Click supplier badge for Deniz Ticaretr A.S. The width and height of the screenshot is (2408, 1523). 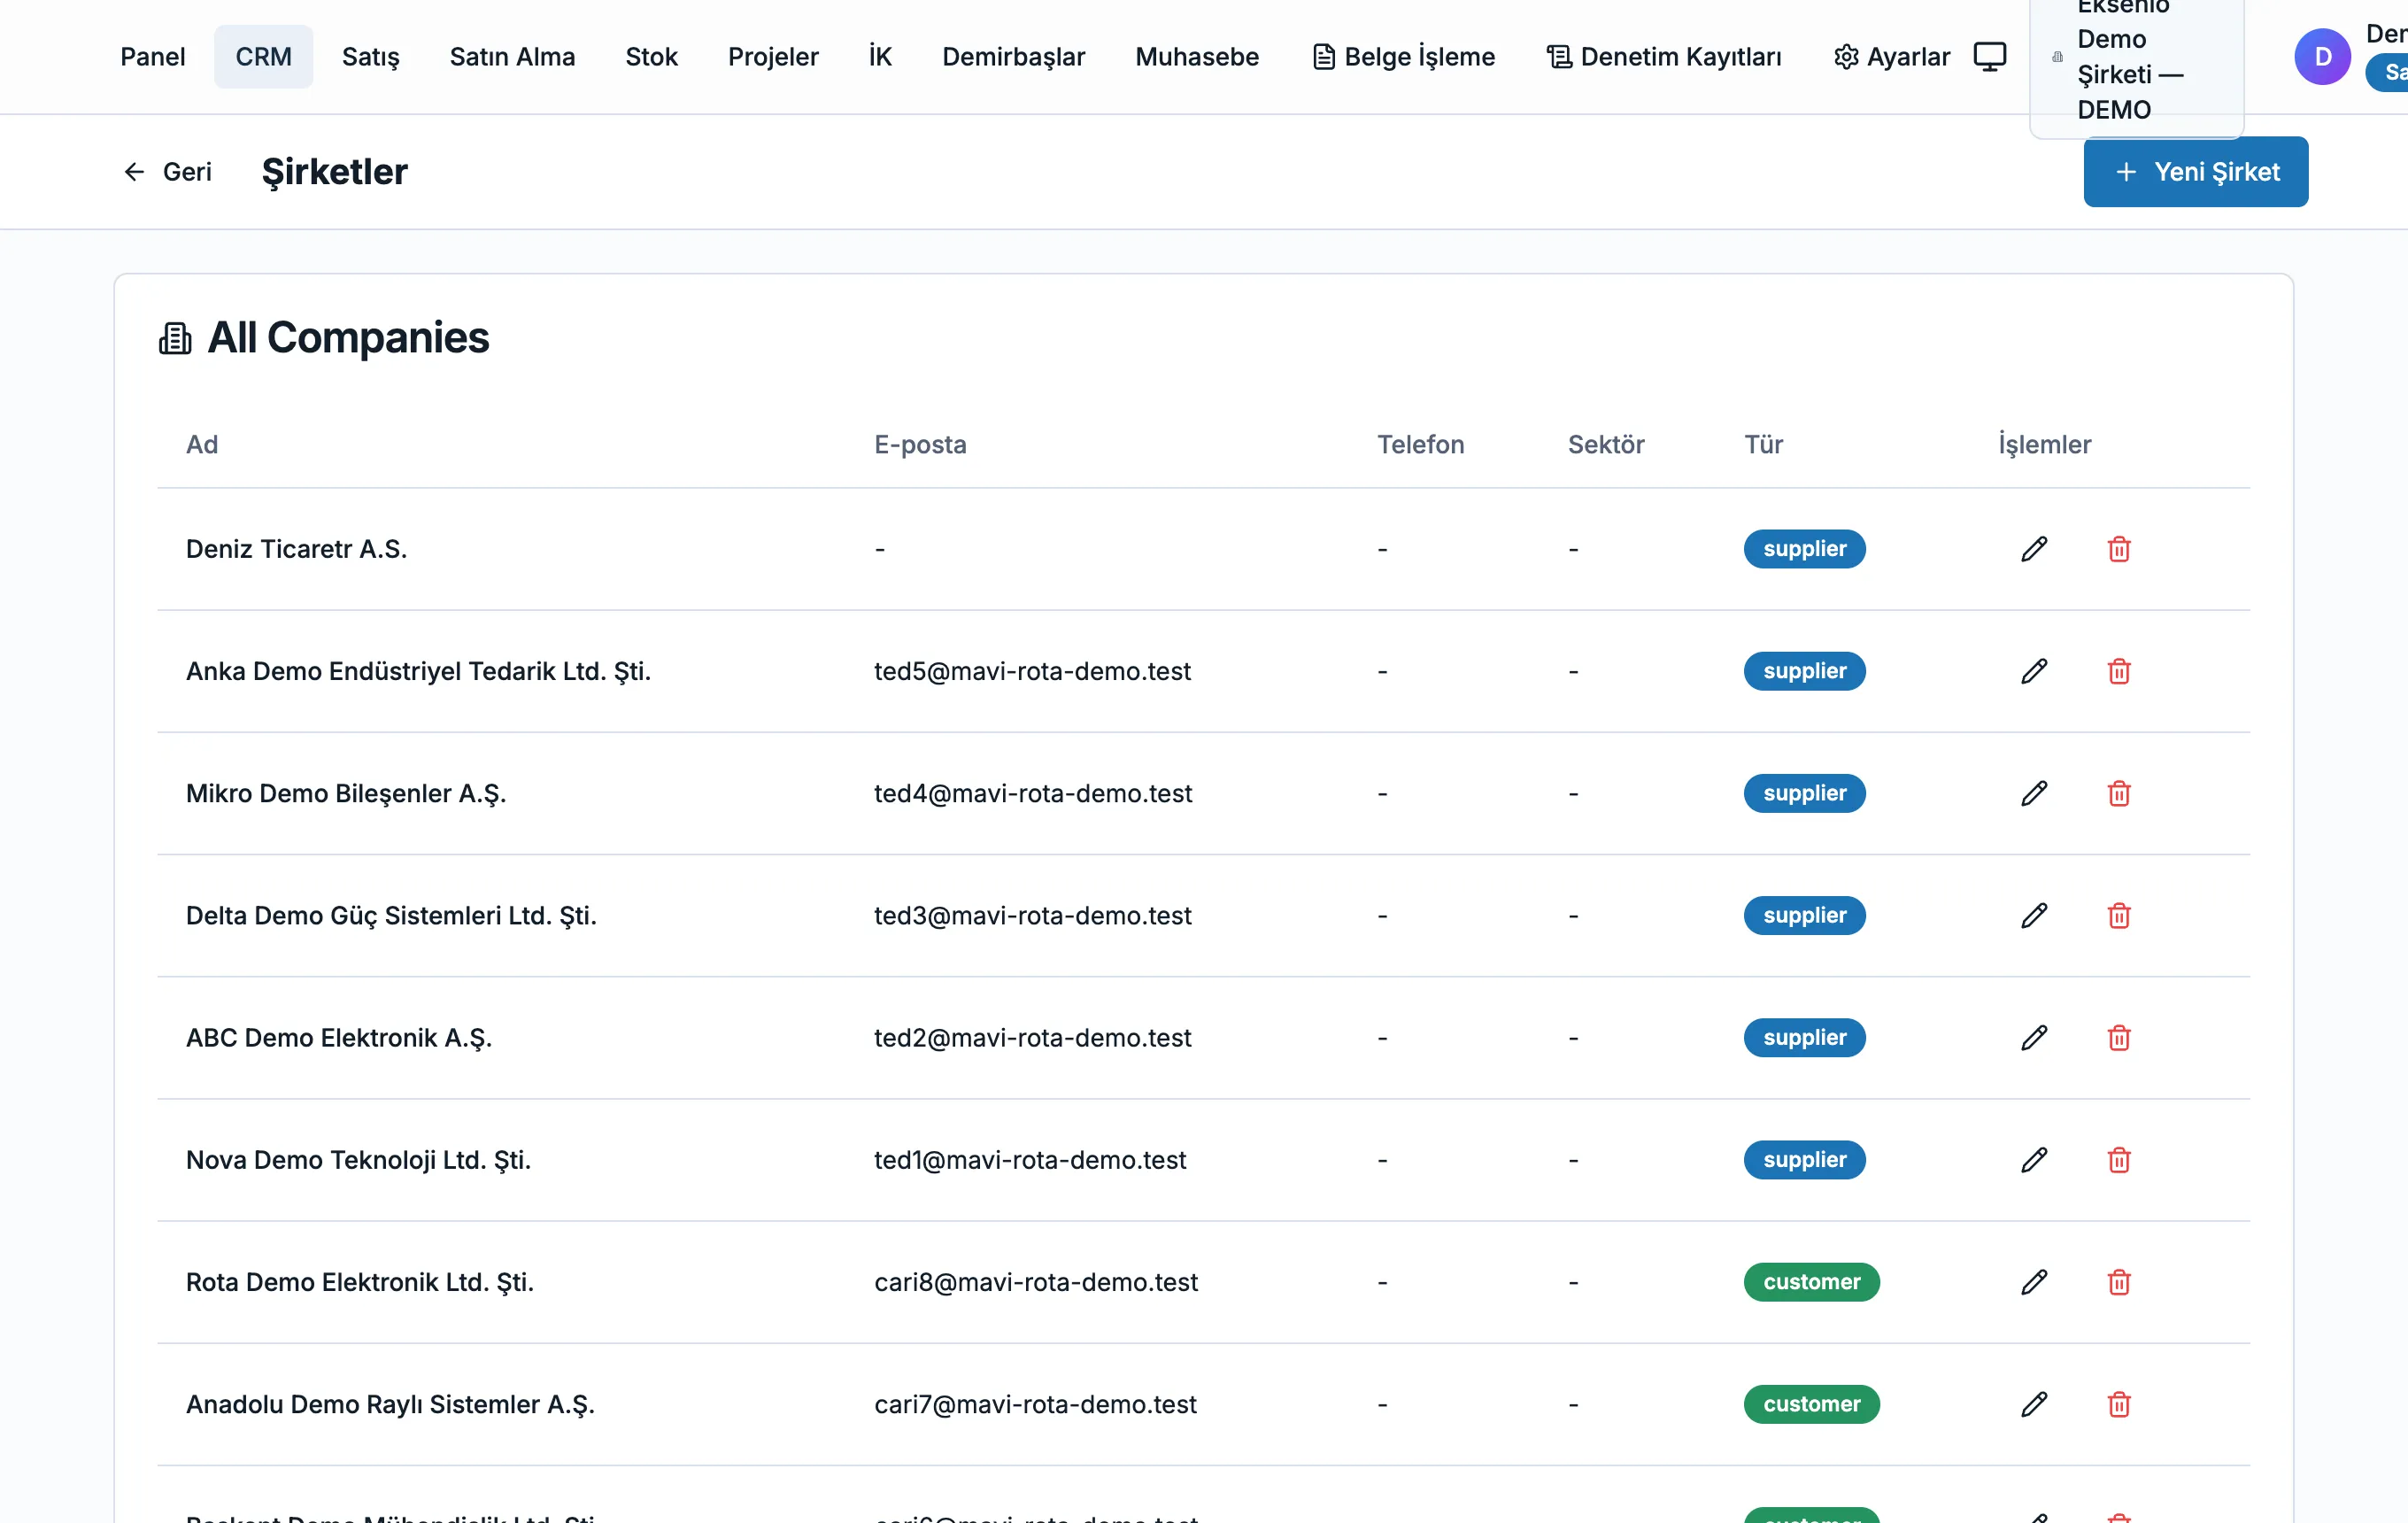1804,549
